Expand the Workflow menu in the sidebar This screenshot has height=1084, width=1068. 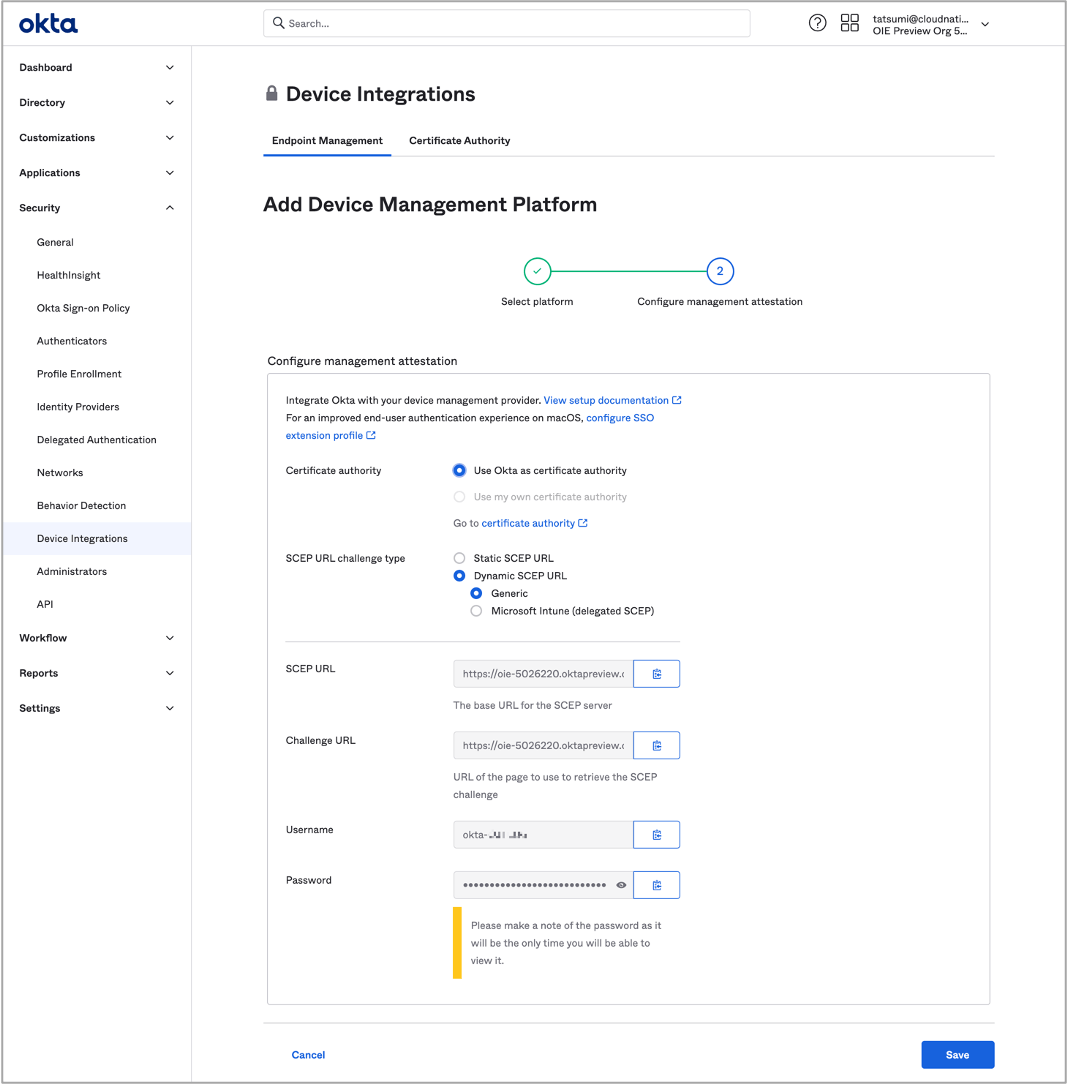click(95, 637)
